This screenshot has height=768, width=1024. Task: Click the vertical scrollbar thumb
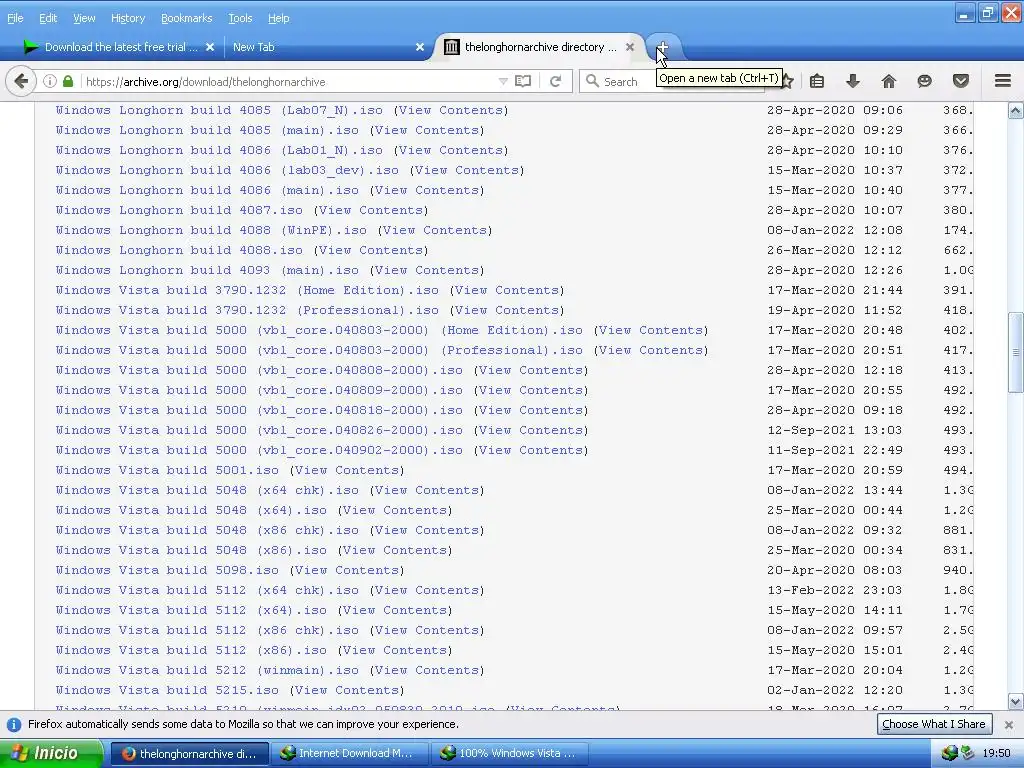pos(1016,353)
